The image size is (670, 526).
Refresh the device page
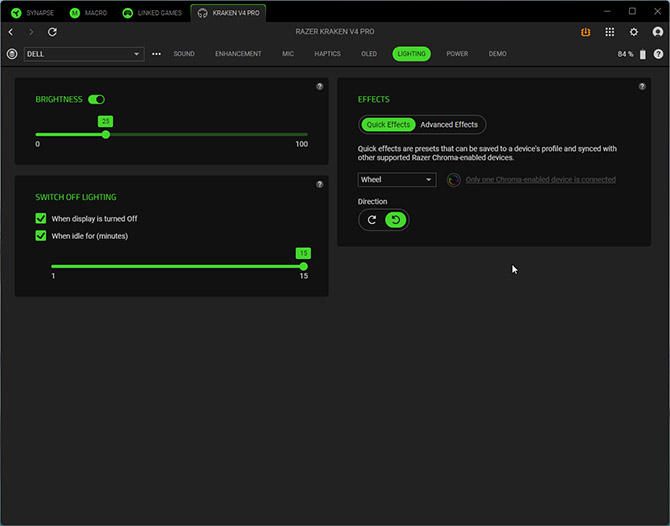[52, 32]
